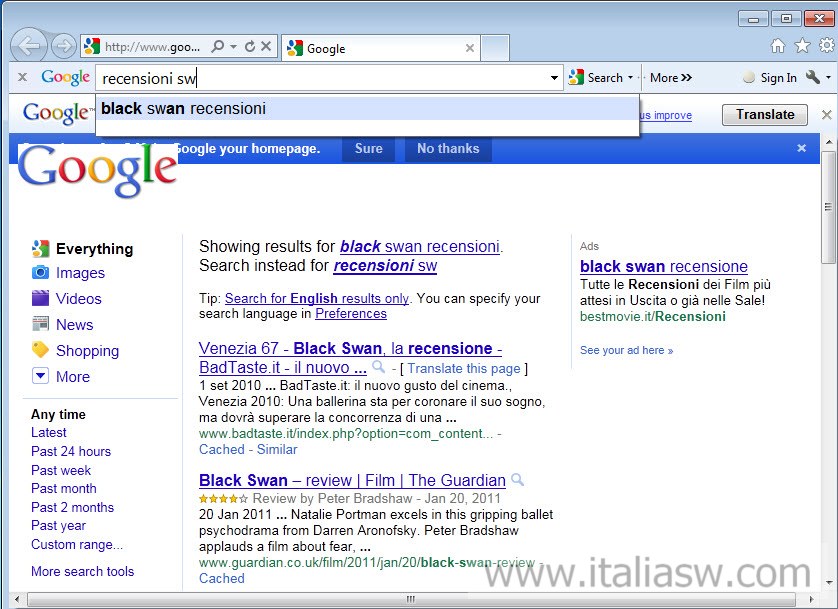Filter results to Past year
Viewport: 838px width, 609px height.
point(58,526)
